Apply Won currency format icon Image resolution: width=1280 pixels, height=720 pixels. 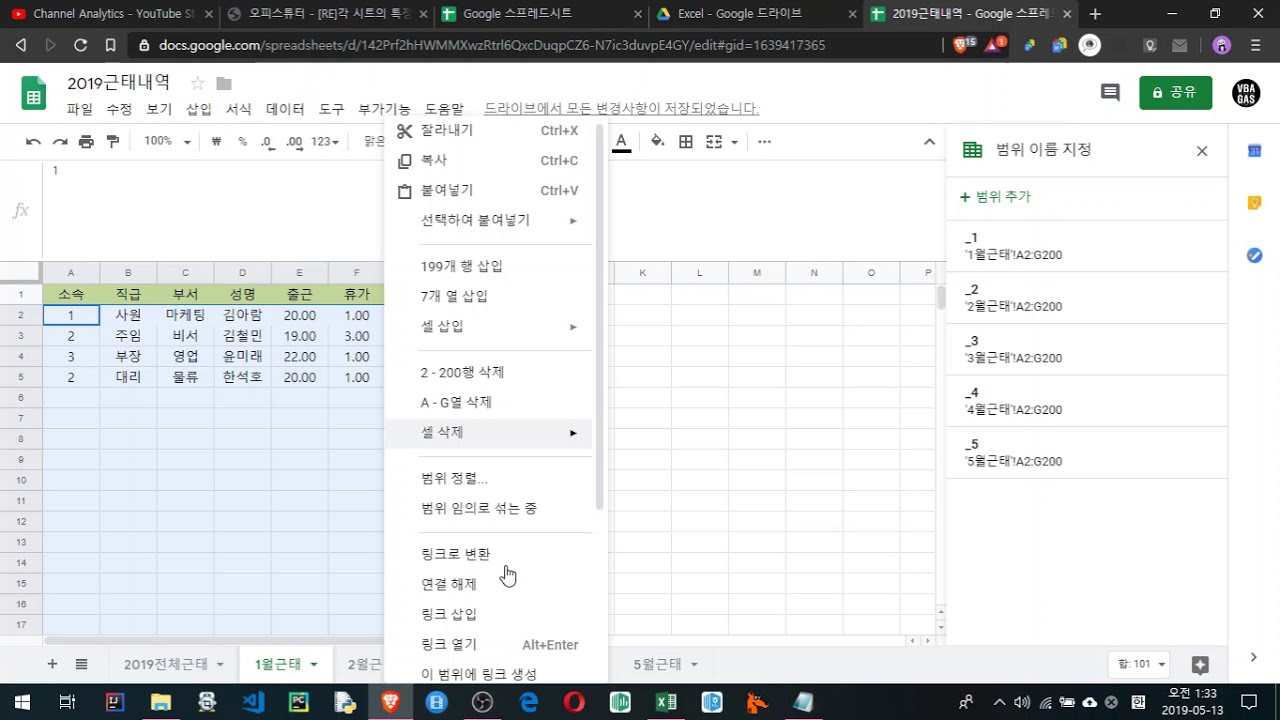(x=216, y=142)
